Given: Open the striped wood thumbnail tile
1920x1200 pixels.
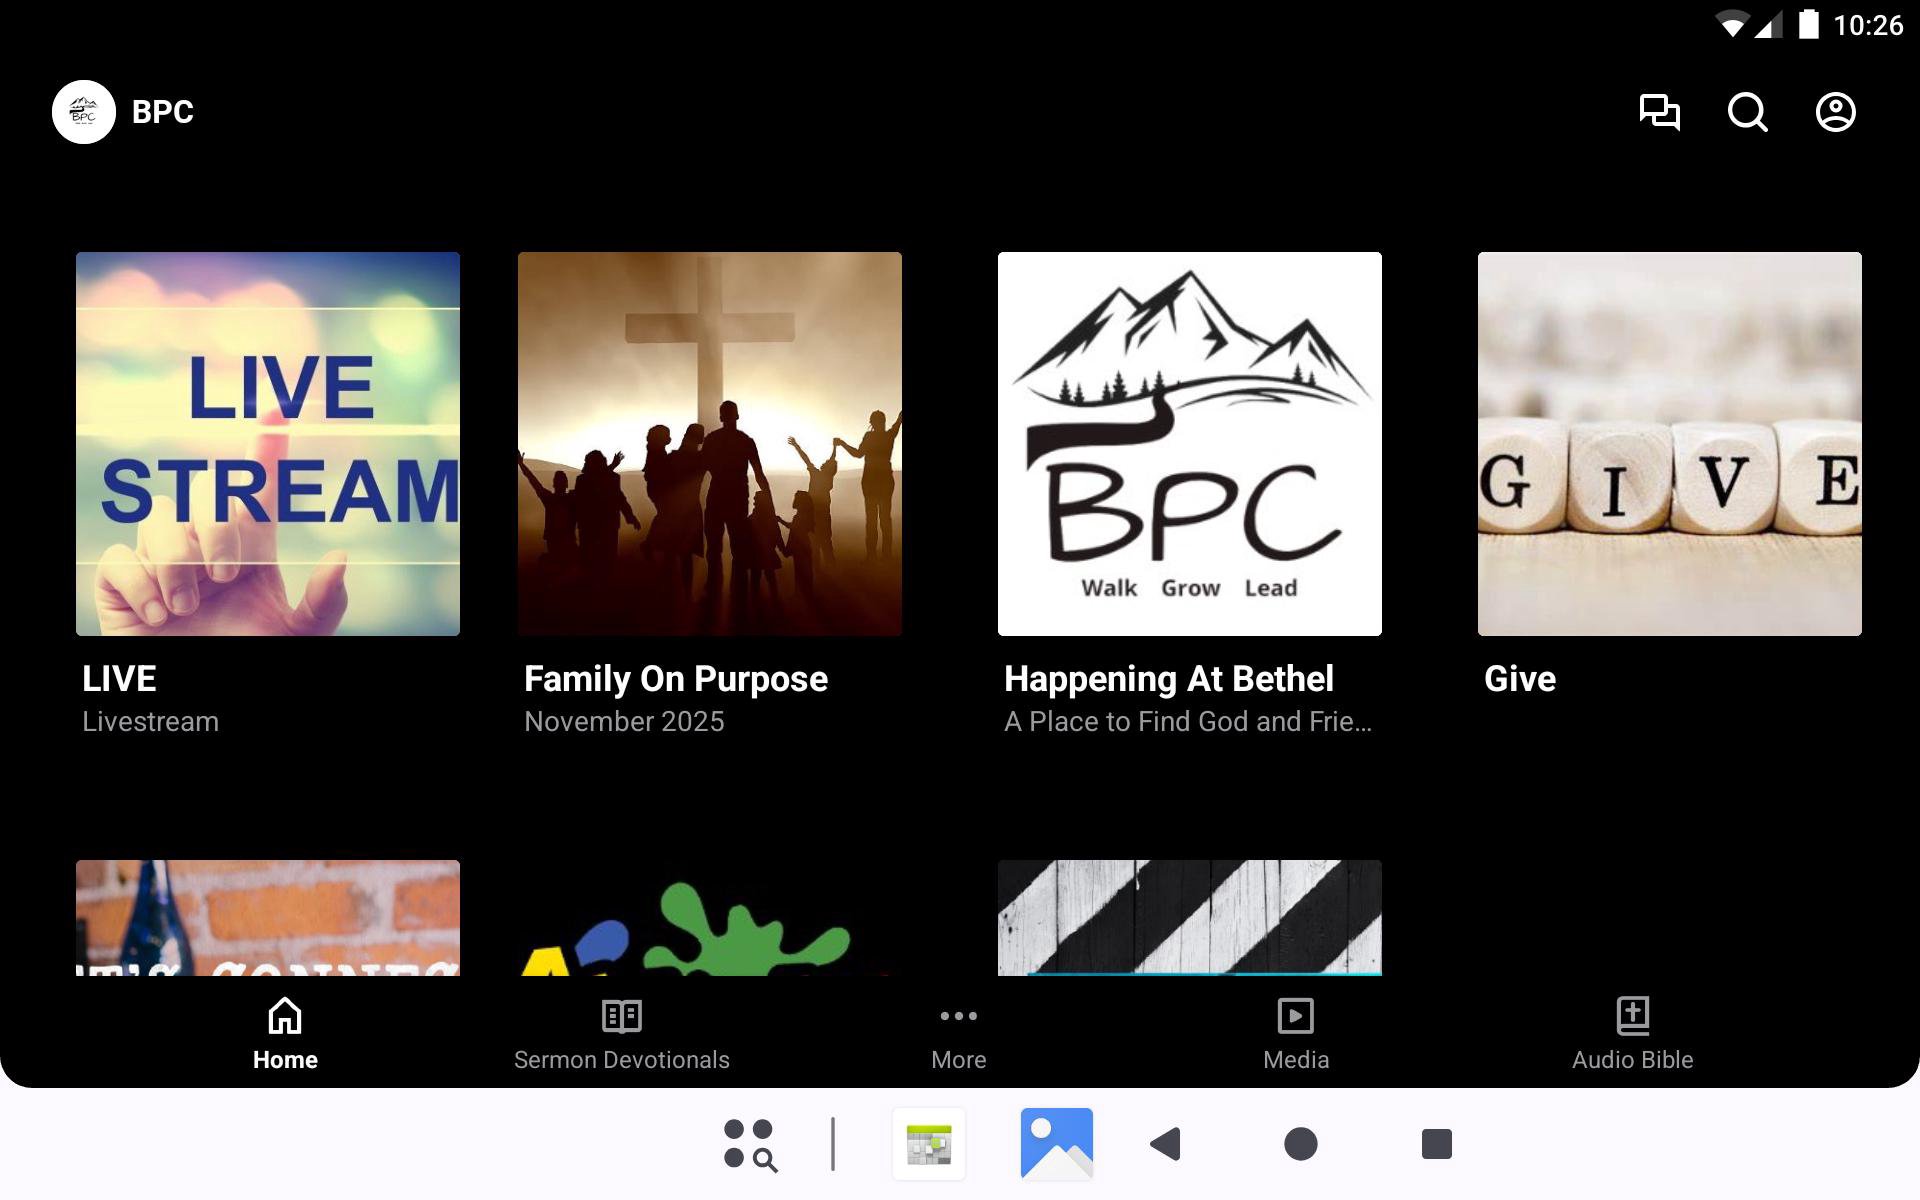Looking at the screenshot, I should 1189,917.
